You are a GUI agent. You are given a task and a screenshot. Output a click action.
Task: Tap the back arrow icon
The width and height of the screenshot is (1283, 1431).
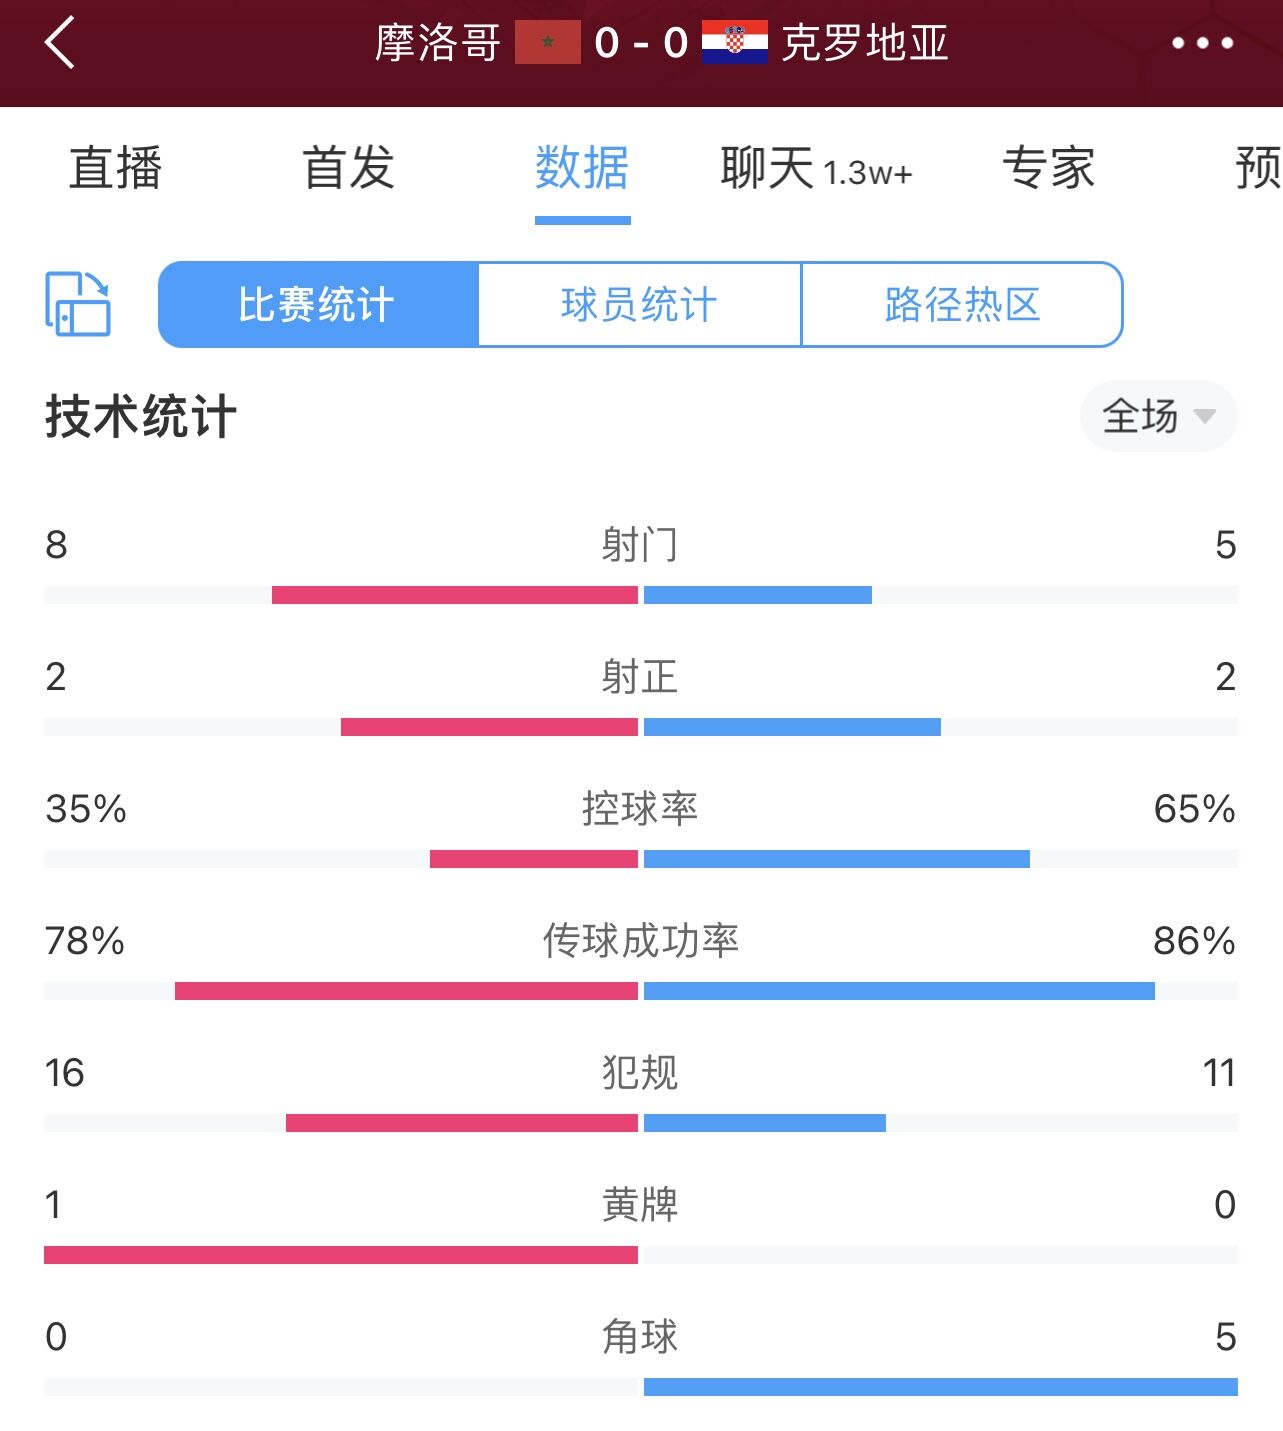pyautogui.click(x=61, y=43)
